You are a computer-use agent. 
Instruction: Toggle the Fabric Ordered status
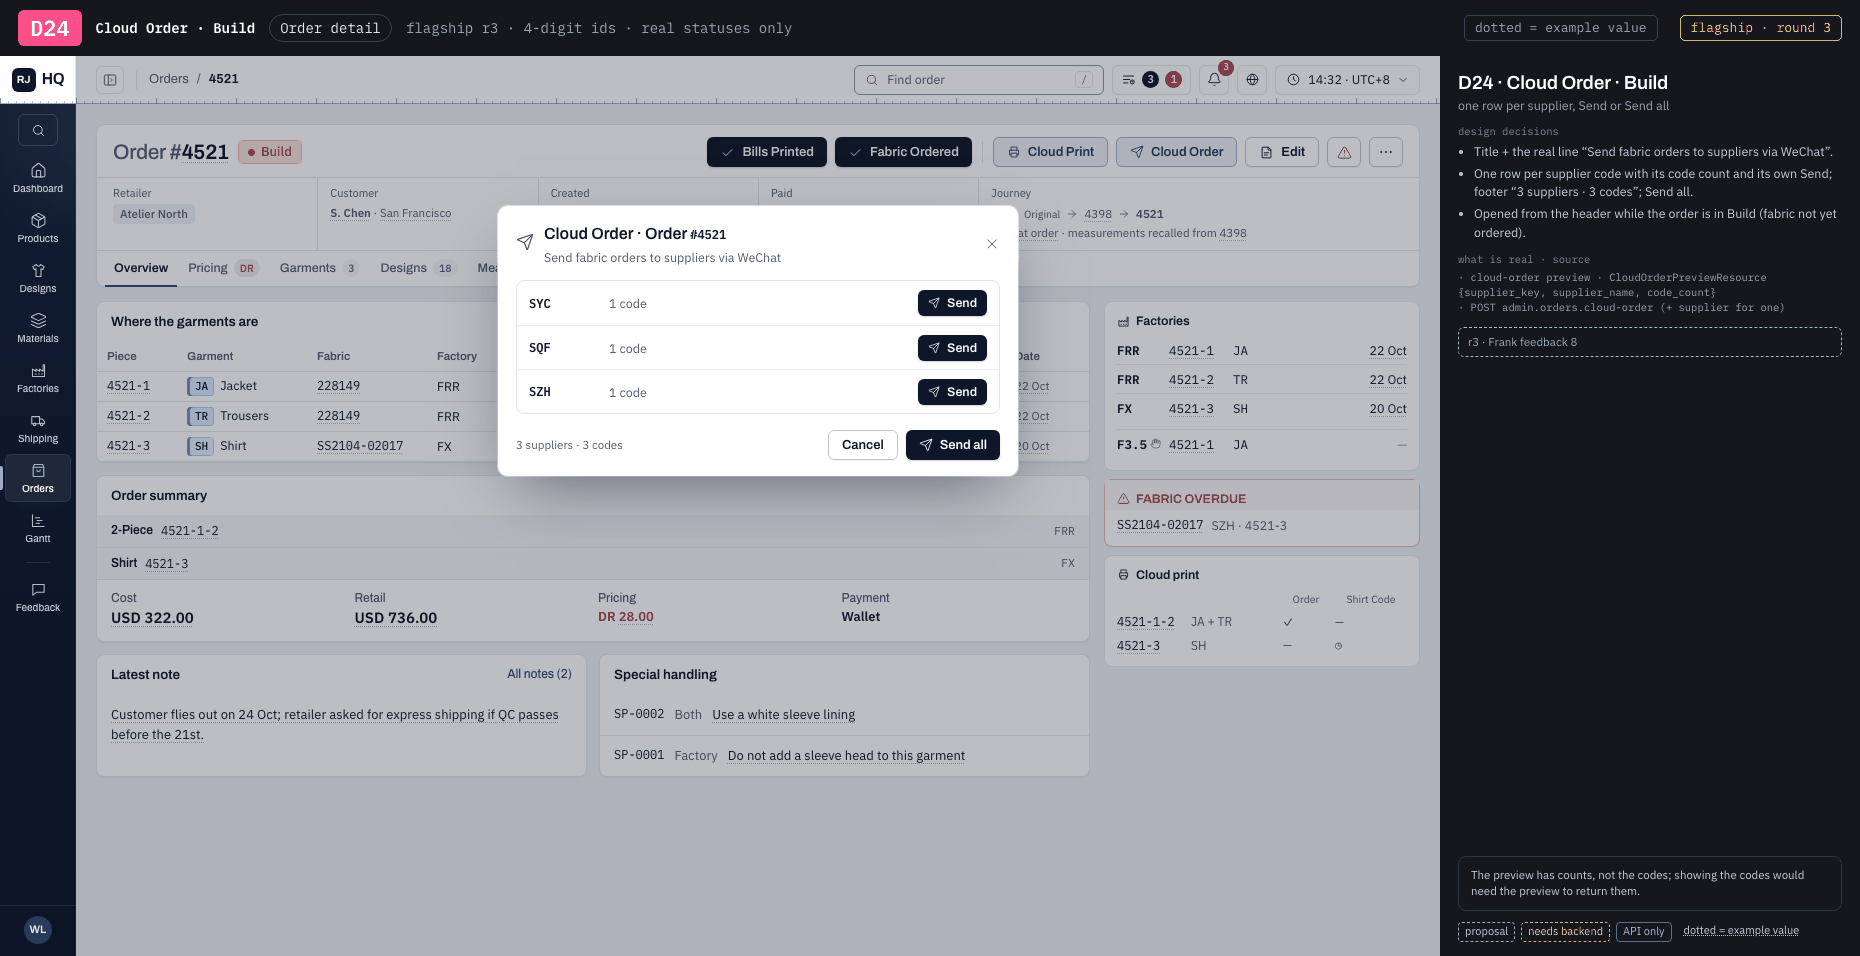pyautogui.click(x=903, y=152)
